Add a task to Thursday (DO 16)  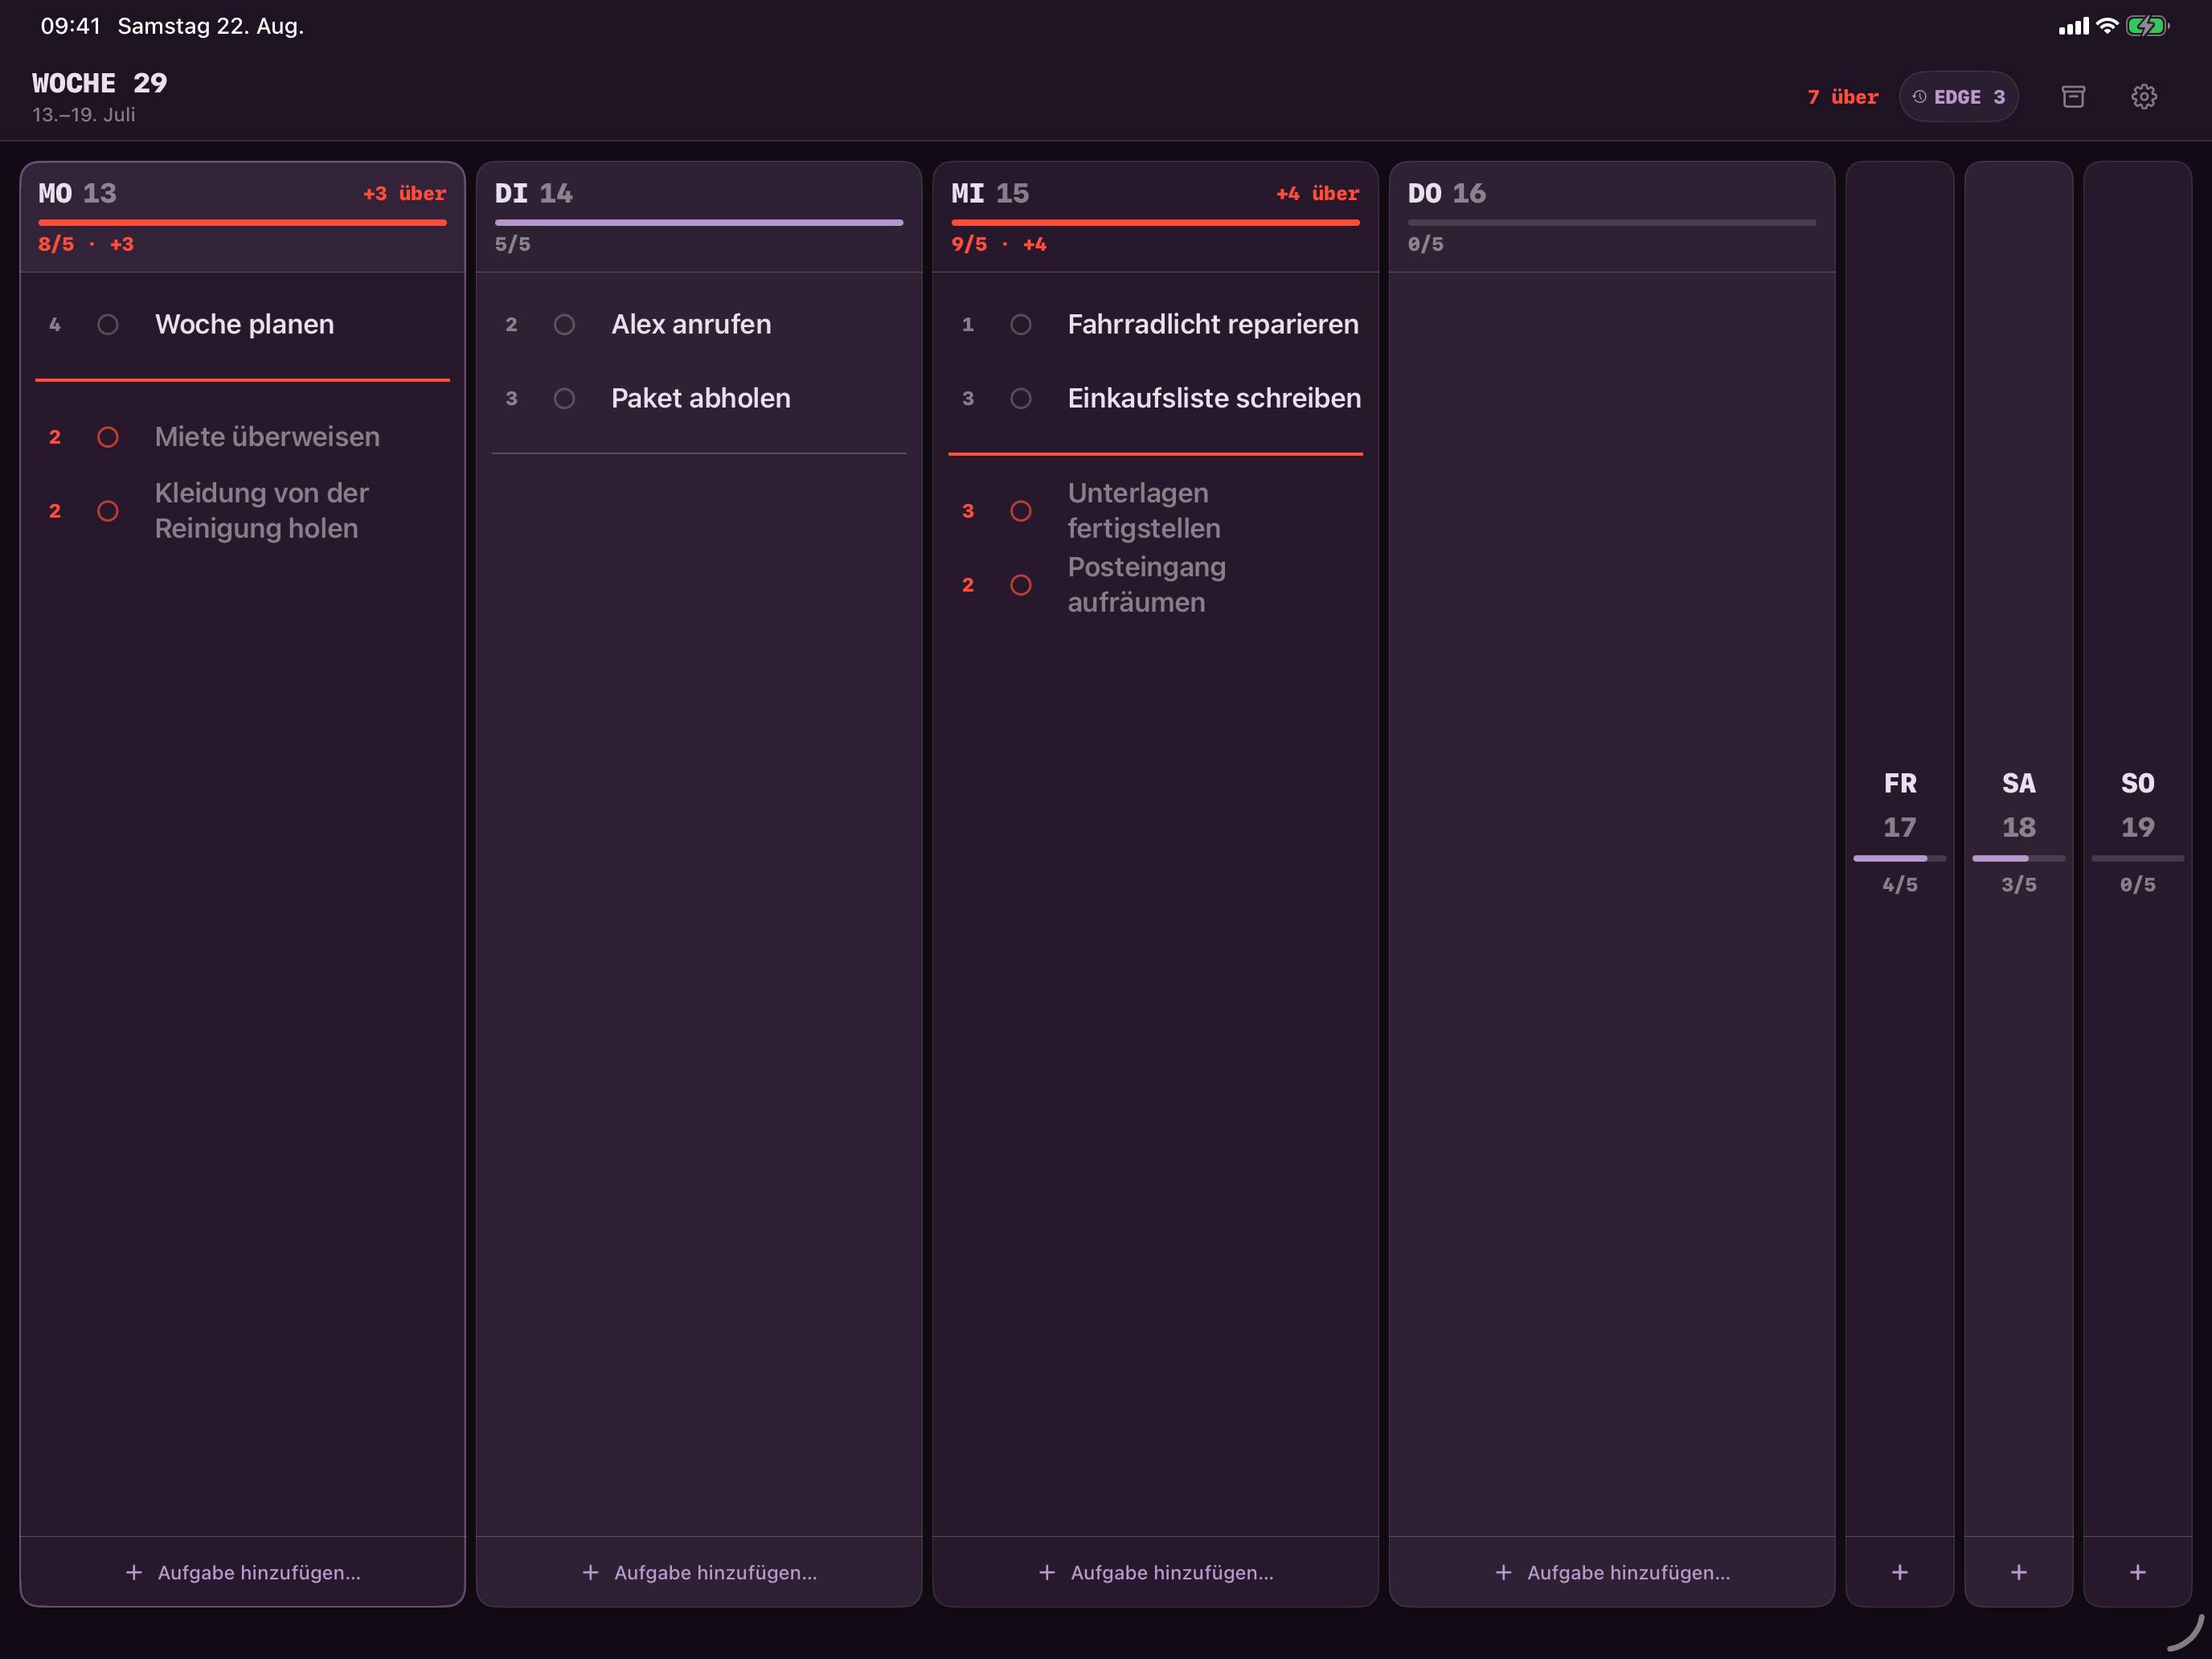coord(1612,1572)
